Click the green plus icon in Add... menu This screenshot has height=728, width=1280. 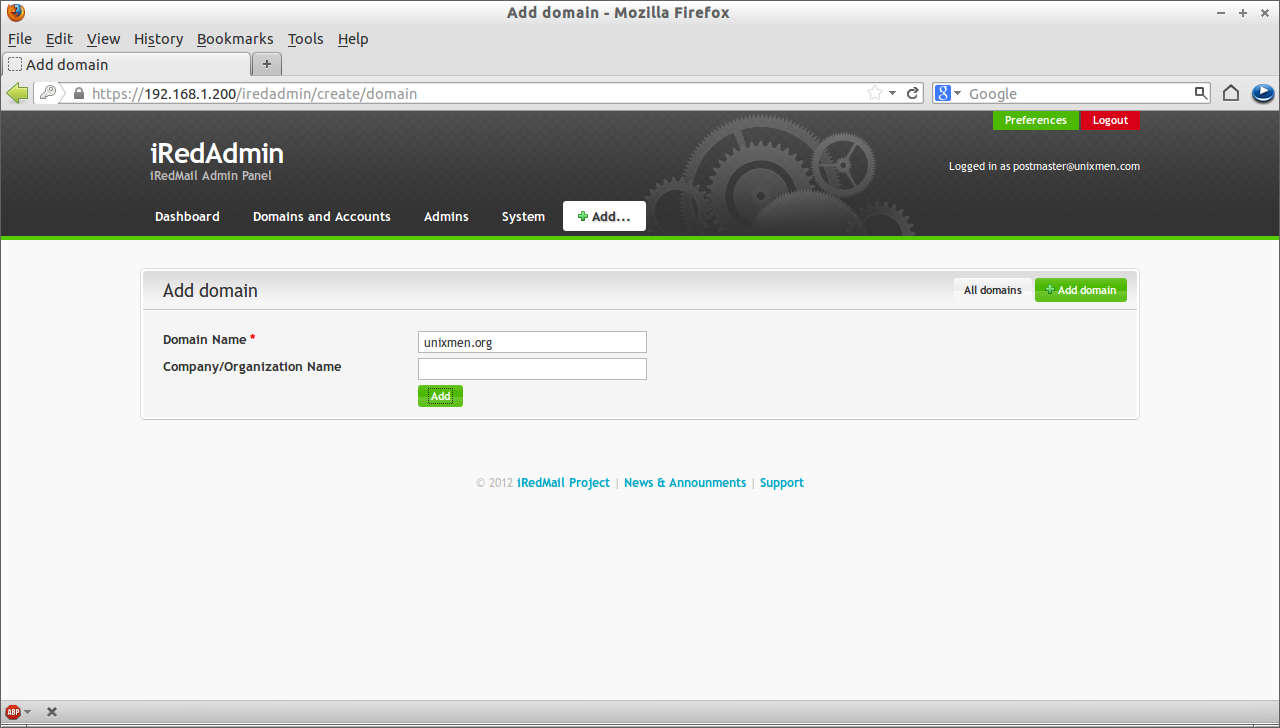coord(583,216)
